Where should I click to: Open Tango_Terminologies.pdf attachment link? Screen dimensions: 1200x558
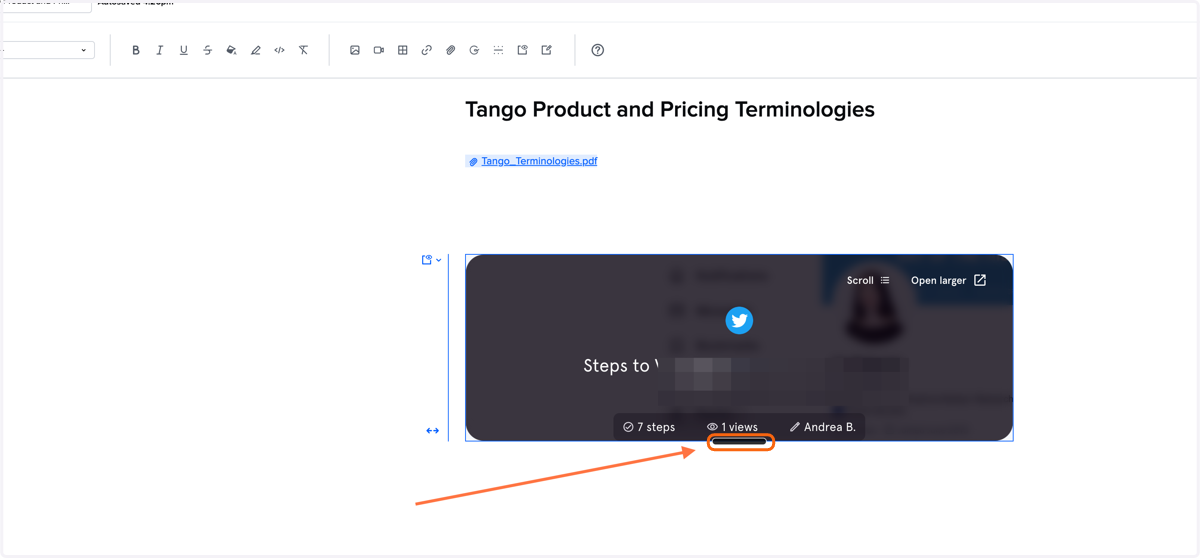539,161
